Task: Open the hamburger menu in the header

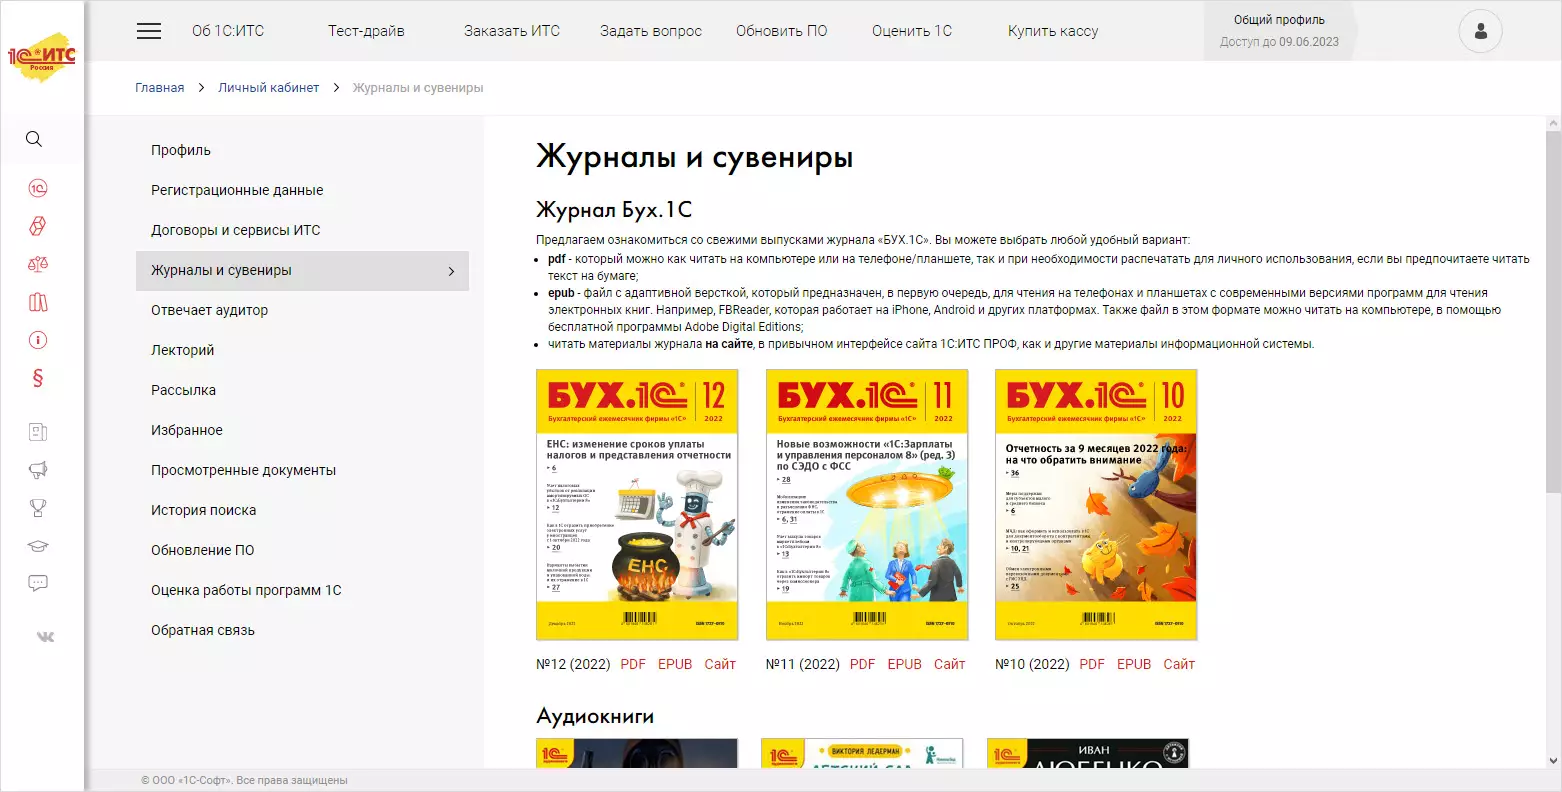Action: coord(149,31)
